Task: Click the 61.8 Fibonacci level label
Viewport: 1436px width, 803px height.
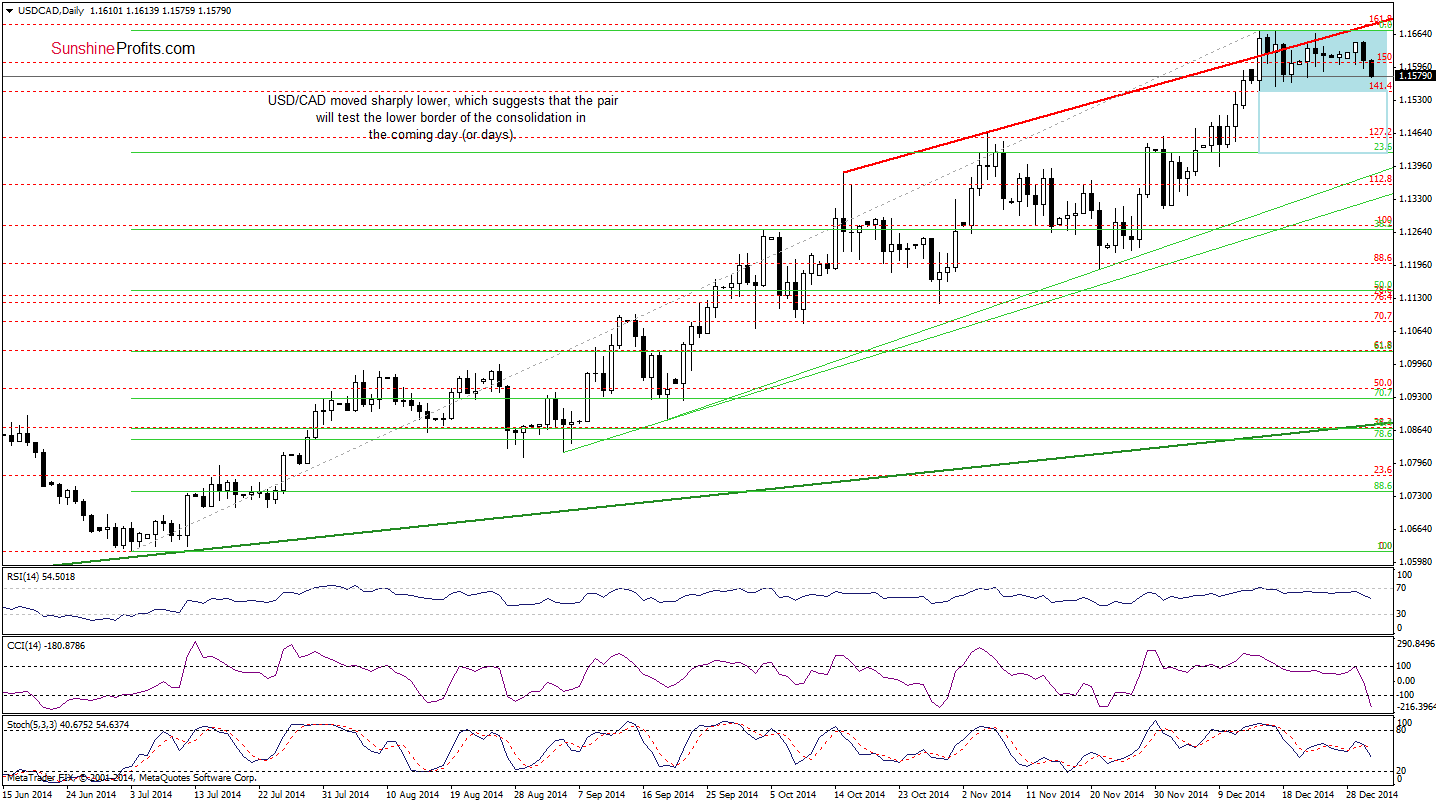Action: tap(1383, 344)
